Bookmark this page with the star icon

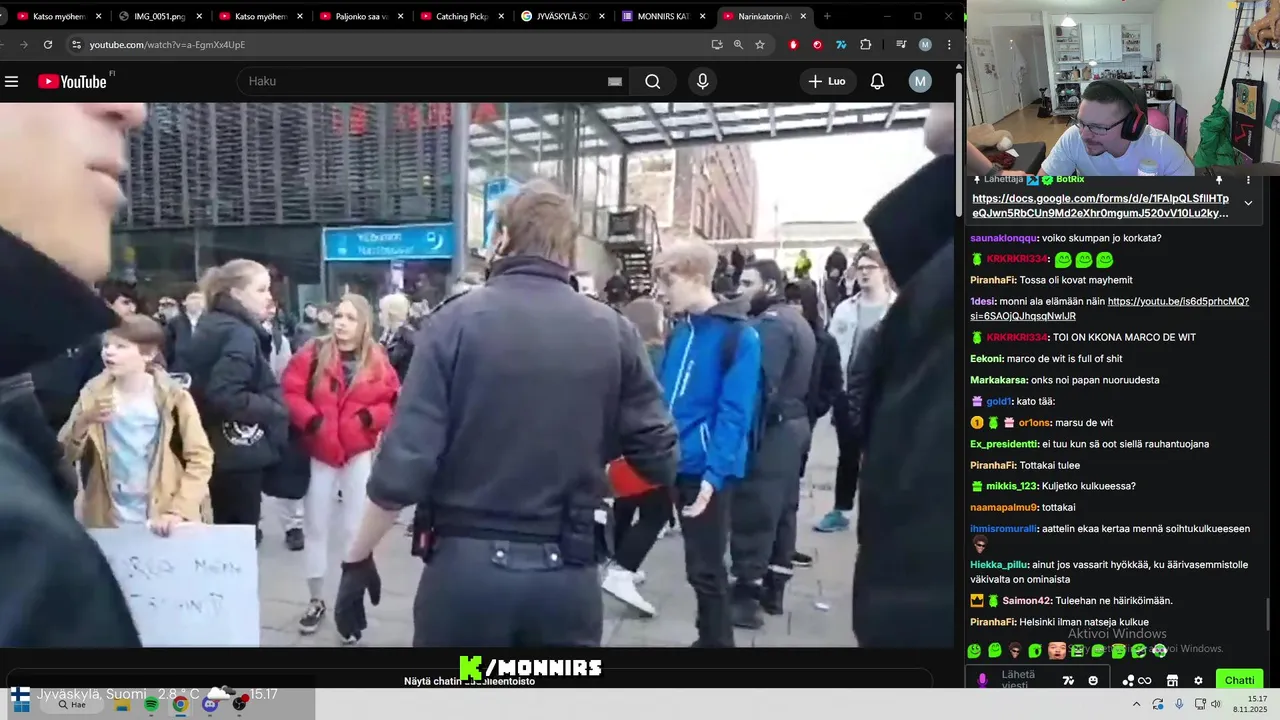pos(760,44)
